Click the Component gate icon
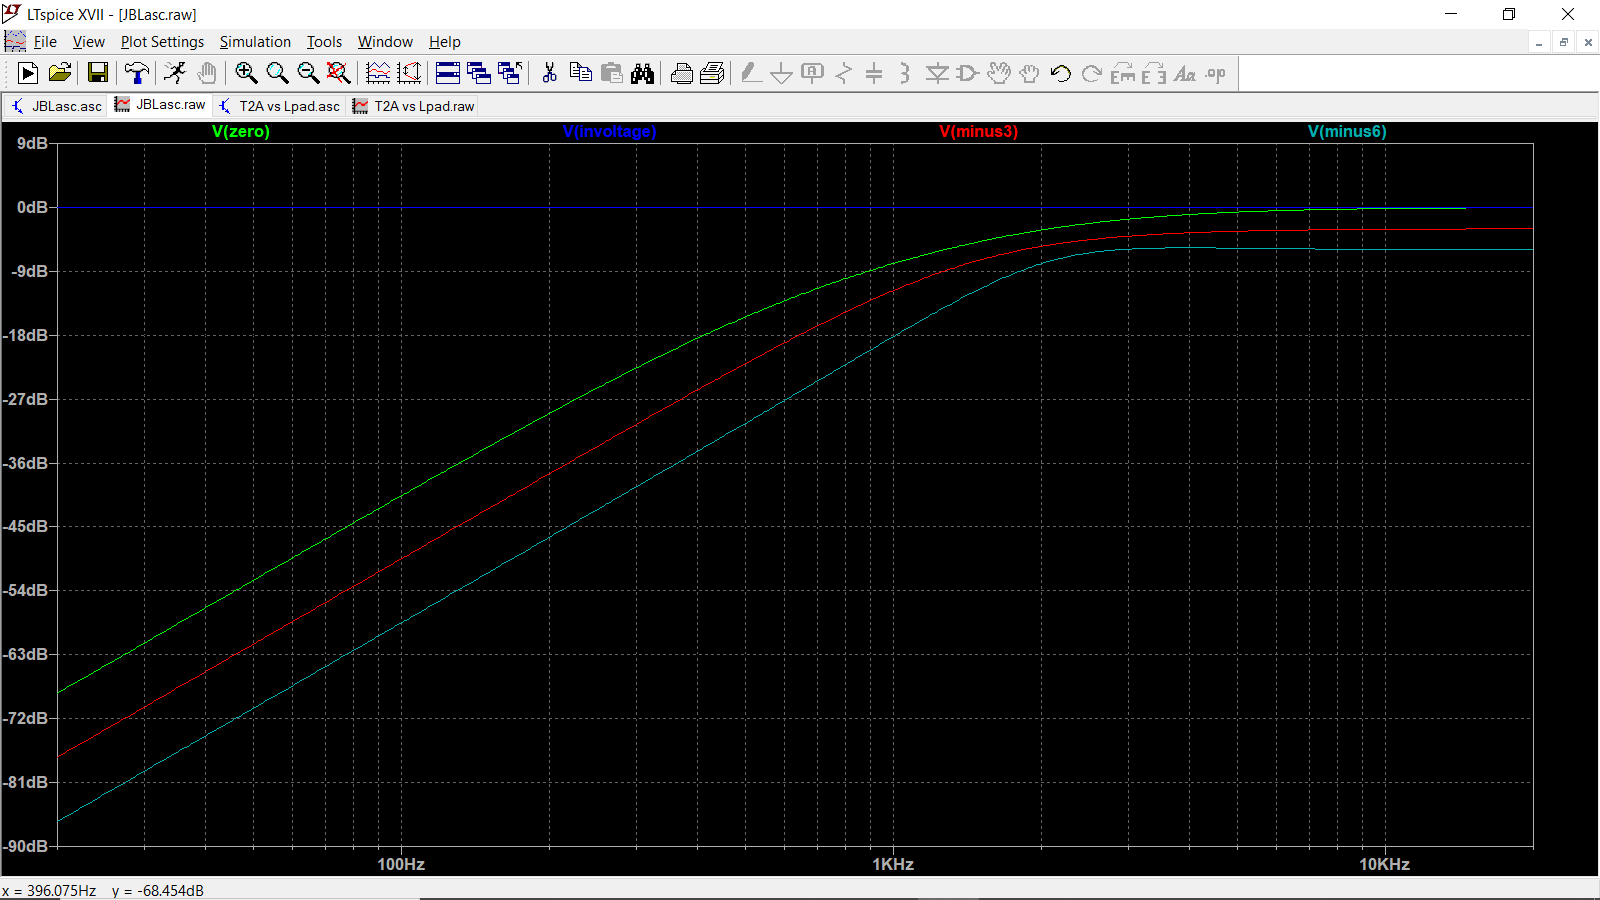Image resolution: width=1600 pixels, height=900 pixels. point(968,73)
